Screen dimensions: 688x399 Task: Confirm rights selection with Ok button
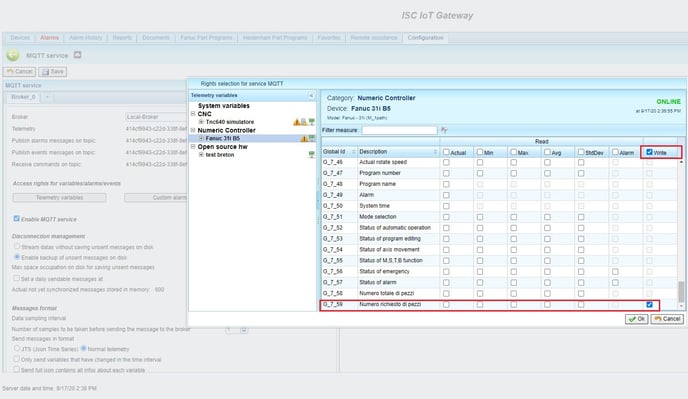637,319
